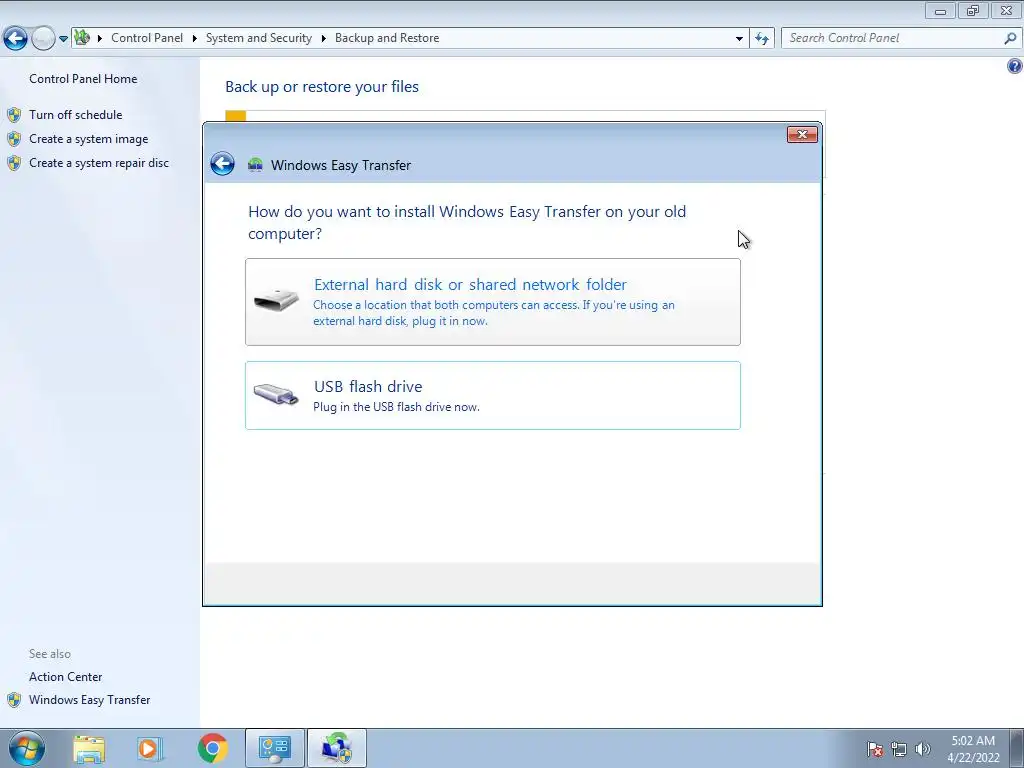The image size is (1024, 768).
Task: Click Backup and Restore breadcrumb
Action: tap(387, 38)
